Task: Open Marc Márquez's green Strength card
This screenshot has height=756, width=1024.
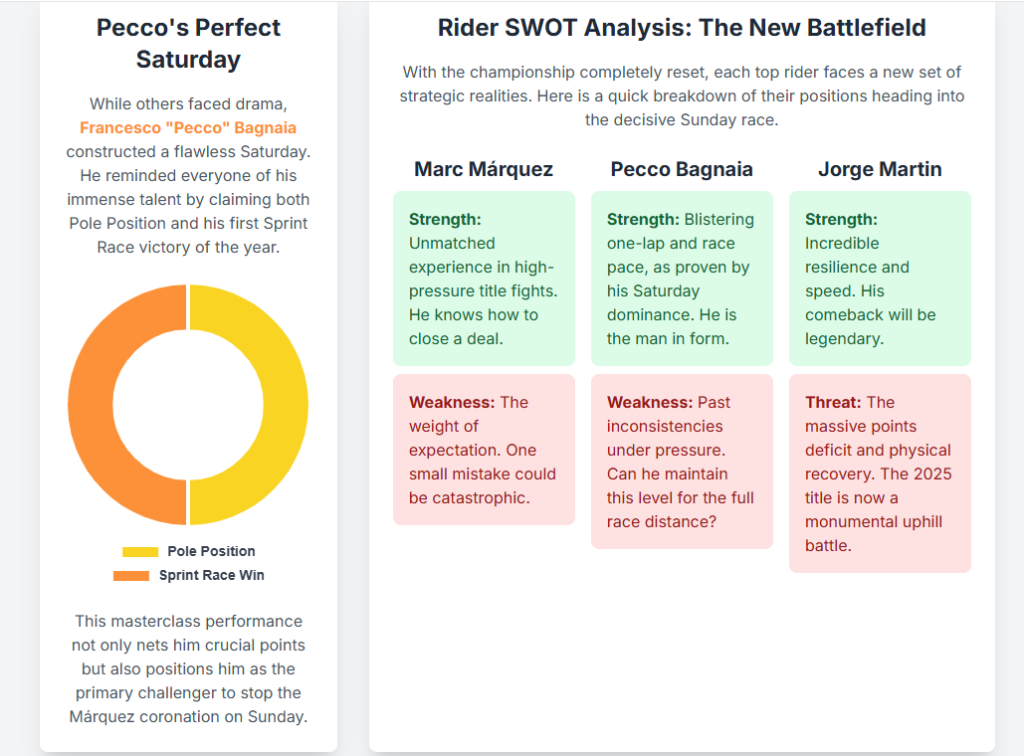Action: (x=484, y=278)
